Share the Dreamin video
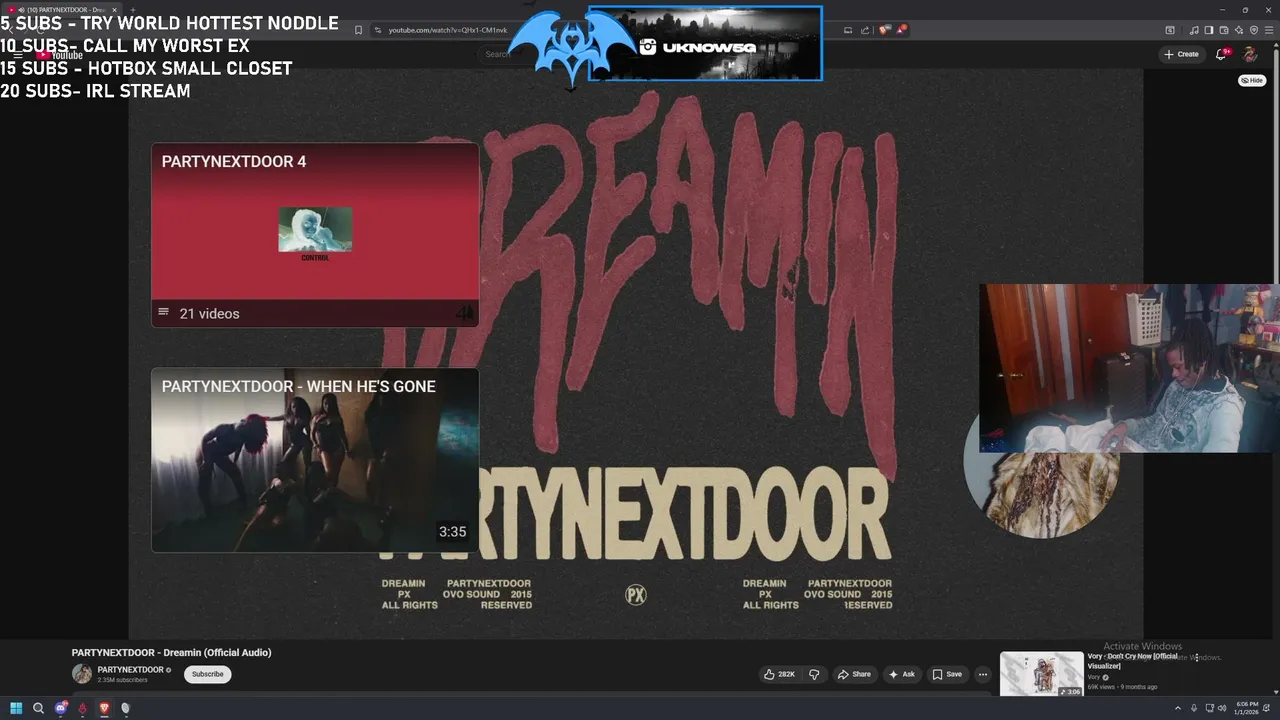The height and width of the screenshot is (720, 1280). click(x=854, y=674)
